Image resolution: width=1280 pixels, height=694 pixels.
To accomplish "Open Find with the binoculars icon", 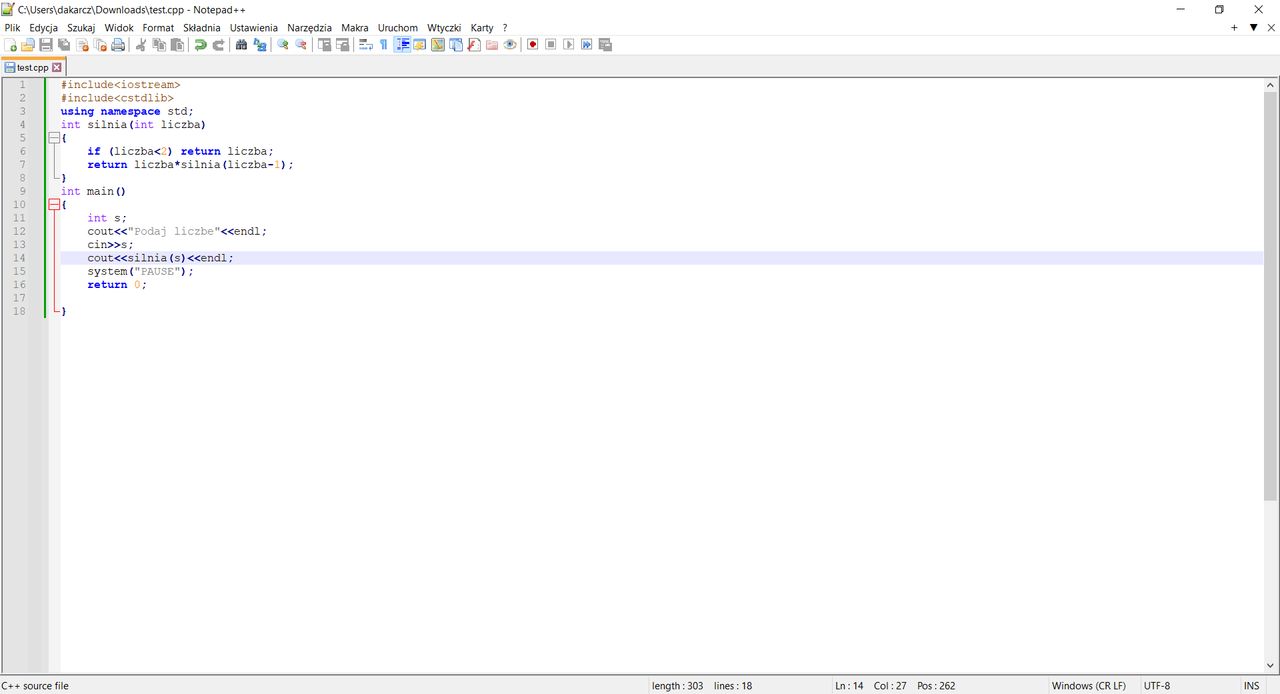I will click(241, 45).
